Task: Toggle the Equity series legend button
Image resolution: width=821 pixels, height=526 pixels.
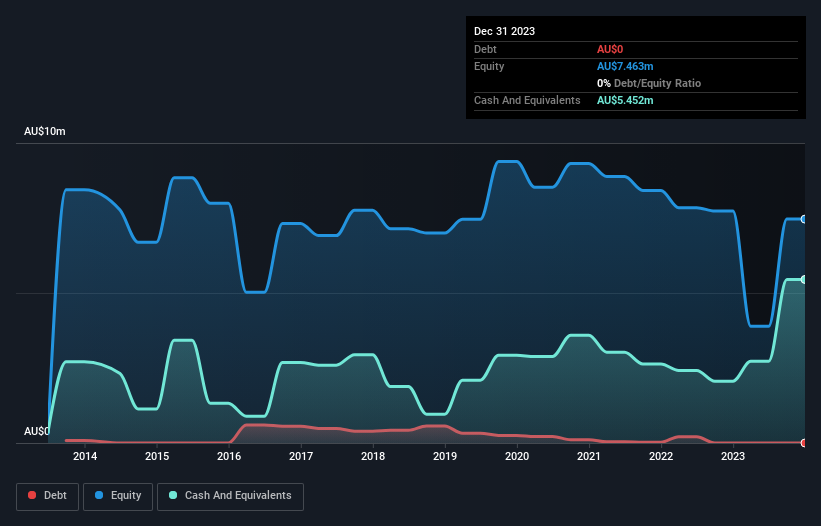Action: (118, 496)
